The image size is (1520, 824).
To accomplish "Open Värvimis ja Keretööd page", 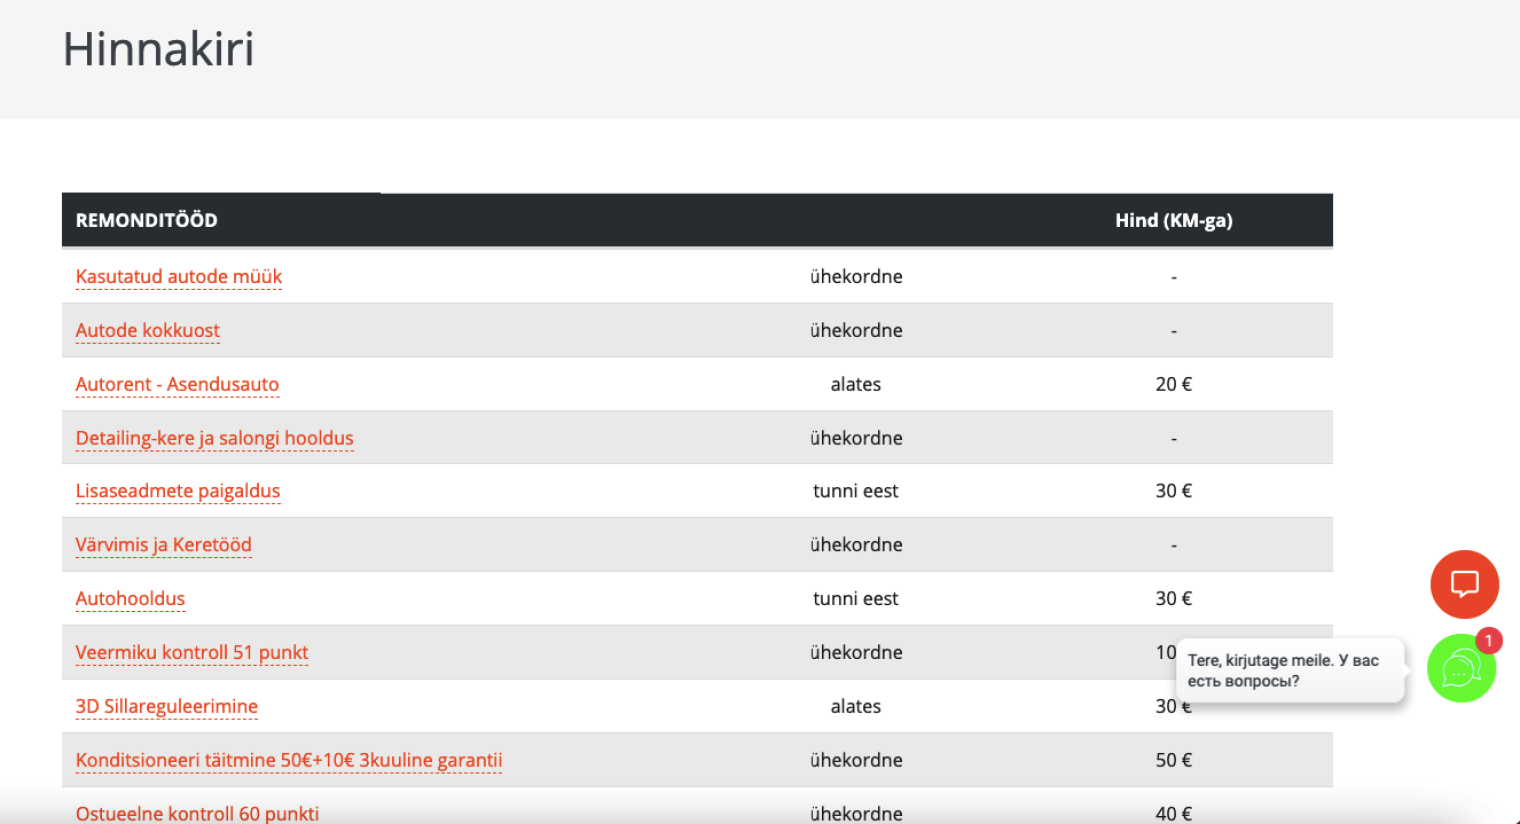I will tap(163, 545).
